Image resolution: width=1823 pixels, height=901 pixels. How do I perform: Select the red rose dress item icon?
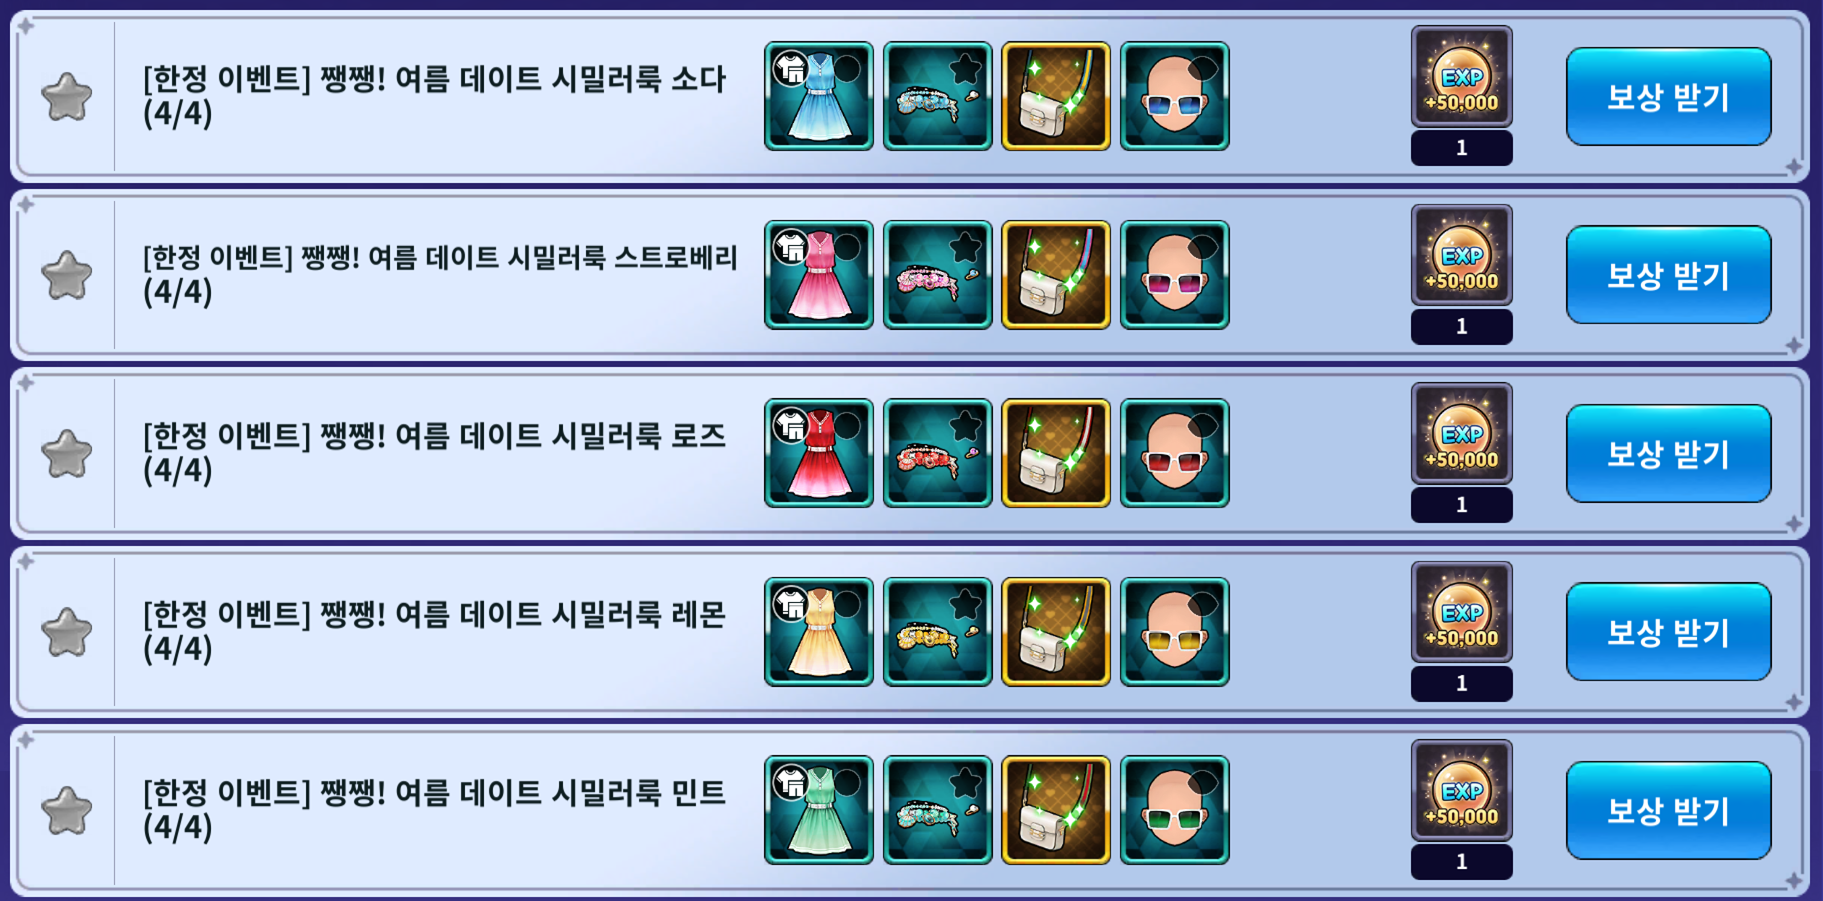(x=819, y=453)
